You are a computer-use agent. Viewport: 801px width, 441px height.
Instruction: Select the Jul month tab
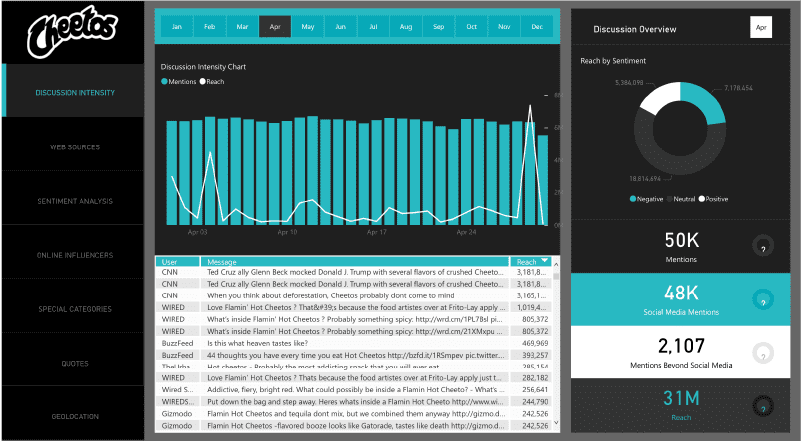(x=373, y=27)
